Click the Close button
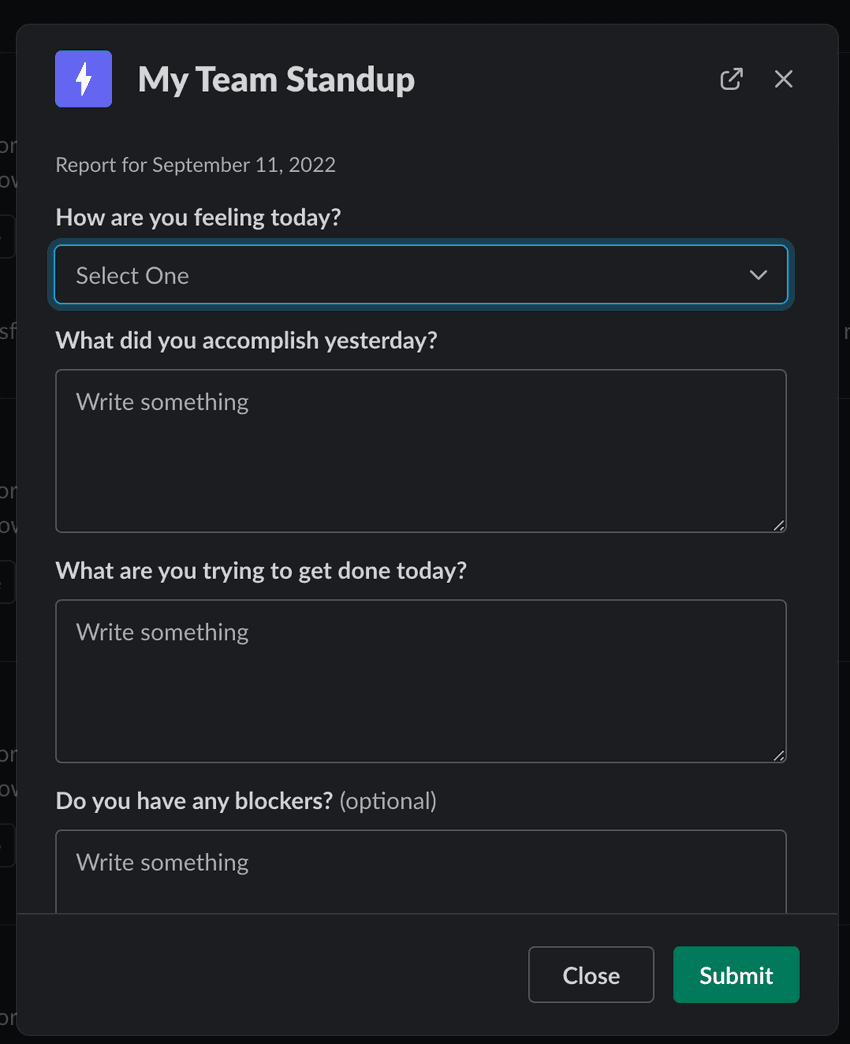Image resolution: width=850 pixels, height=1044 pixels. [x=591, y=975]
